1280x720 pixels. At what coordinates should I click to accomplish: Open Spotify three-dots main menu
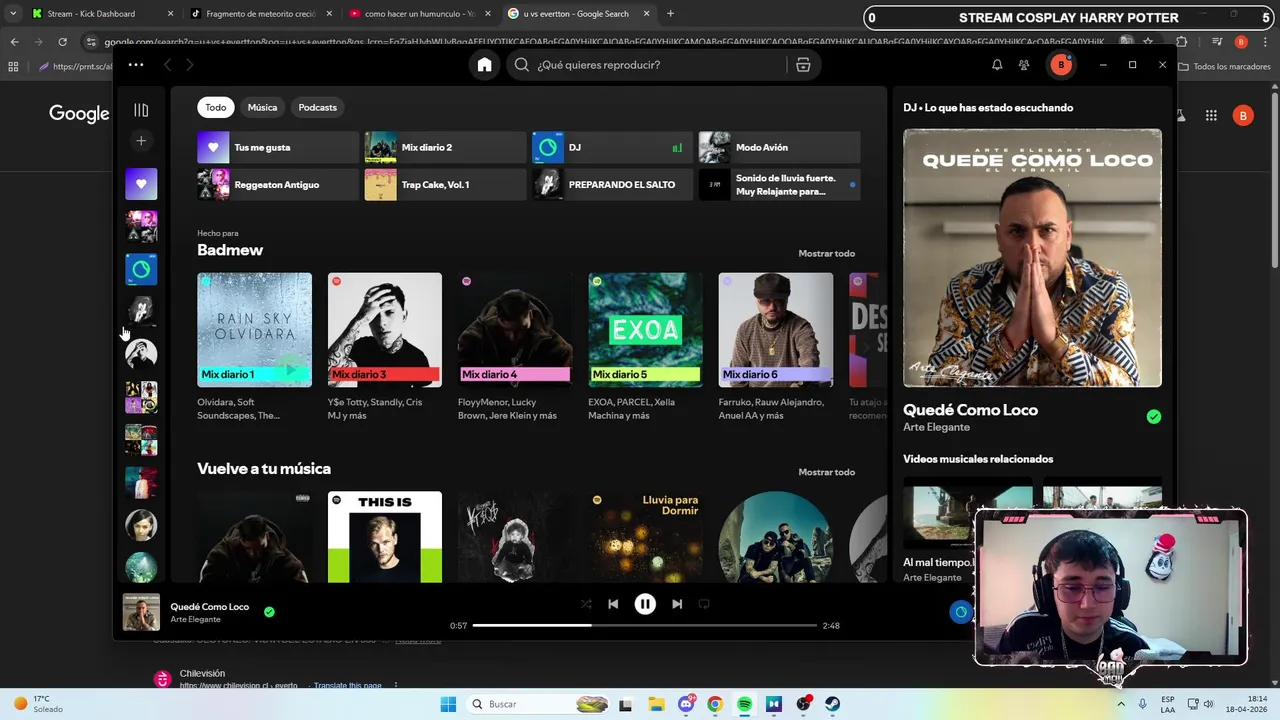point(136,65)
